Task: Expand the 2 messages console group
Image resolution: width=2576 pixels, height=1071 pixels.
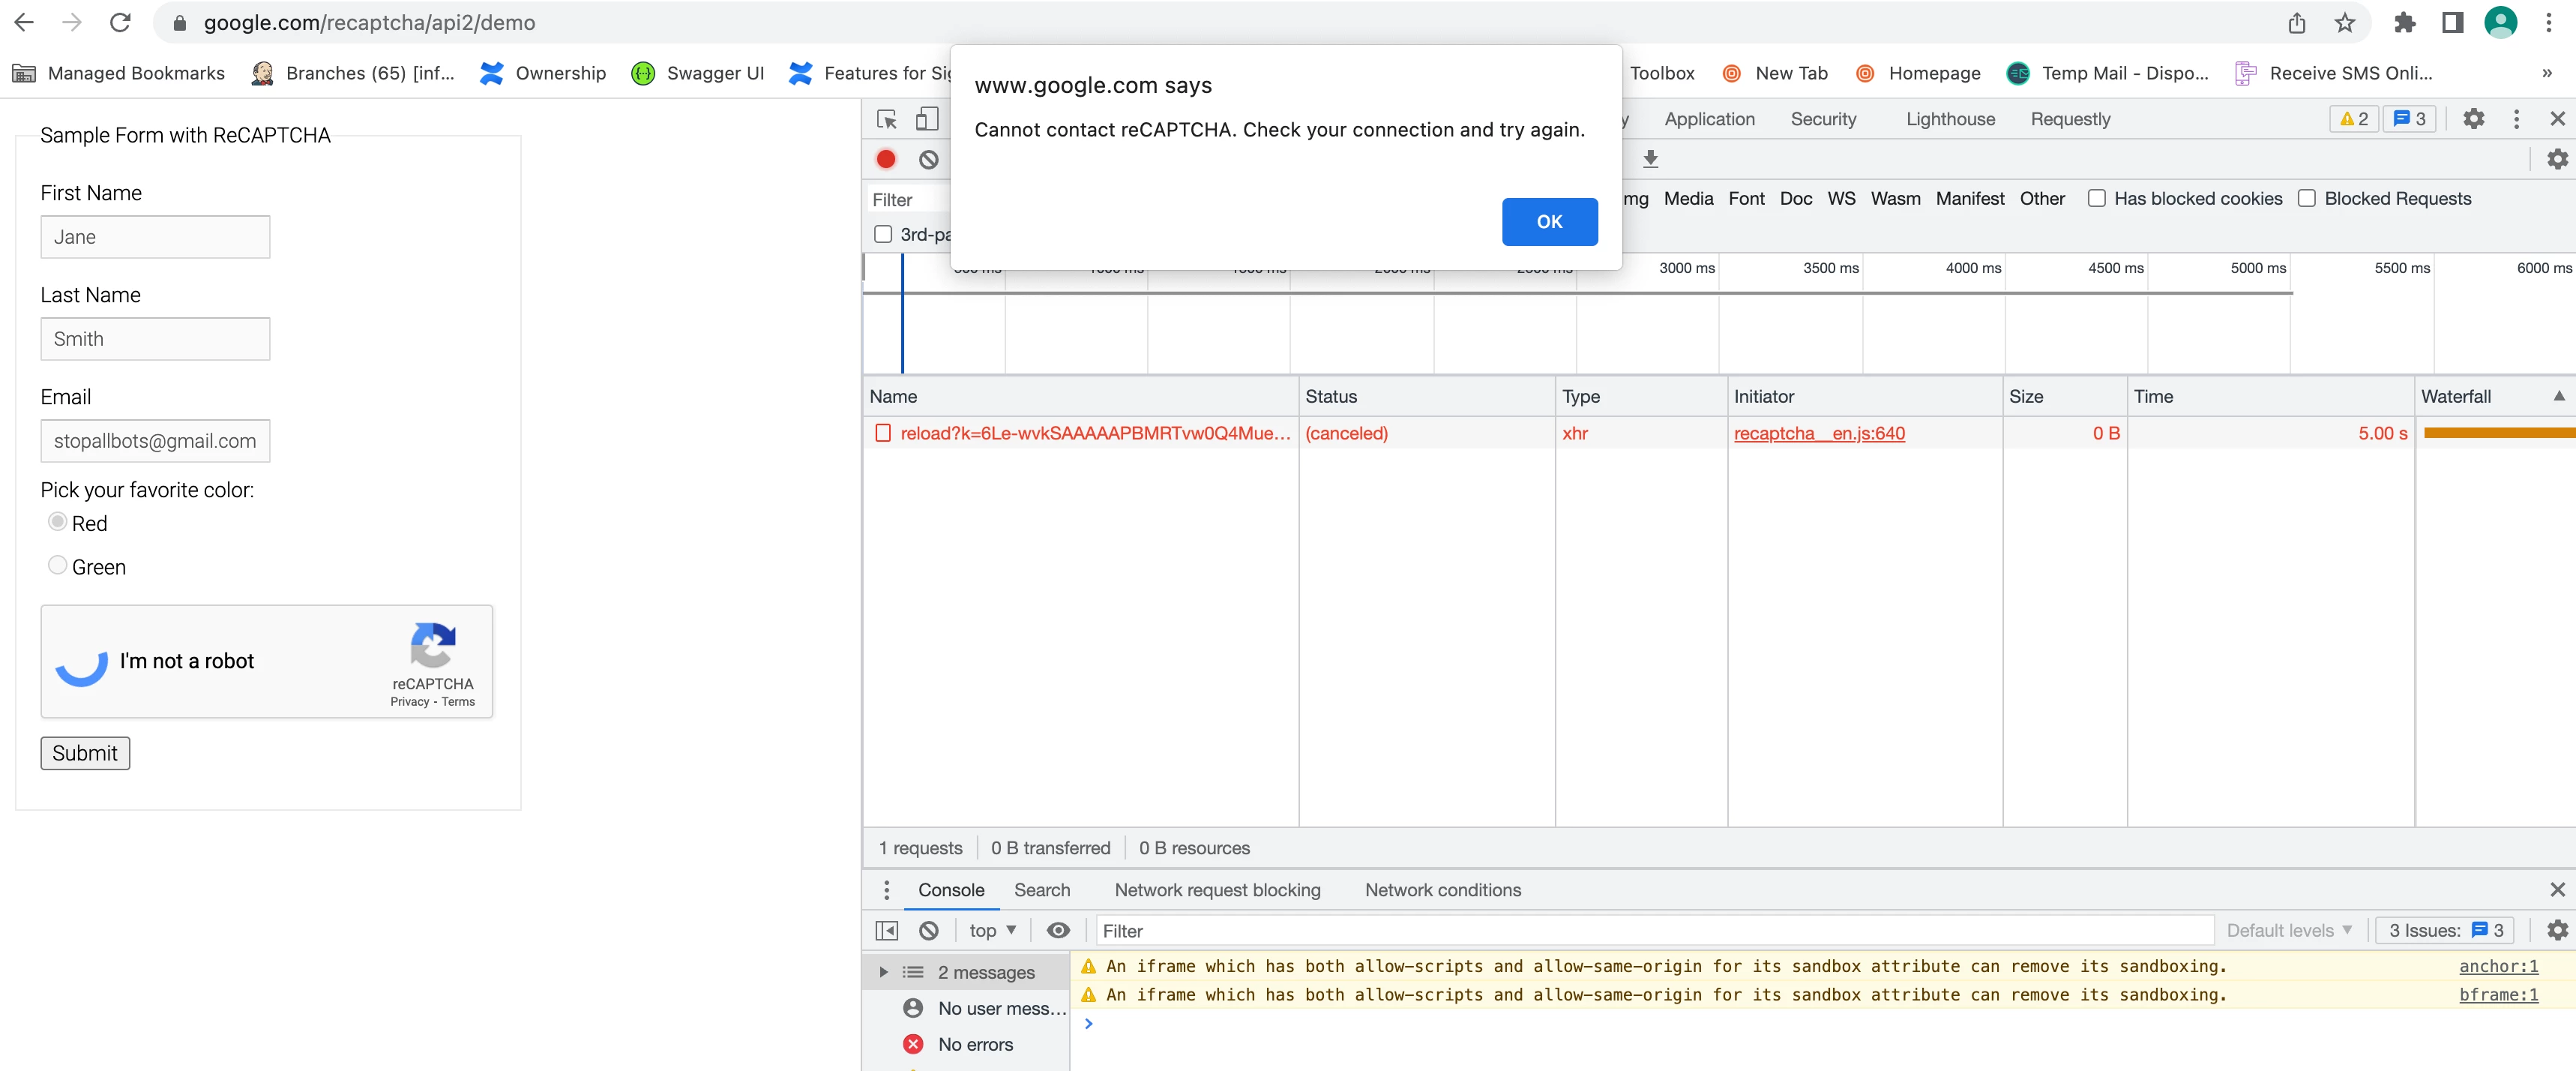Action: click(x=883, y=972)
